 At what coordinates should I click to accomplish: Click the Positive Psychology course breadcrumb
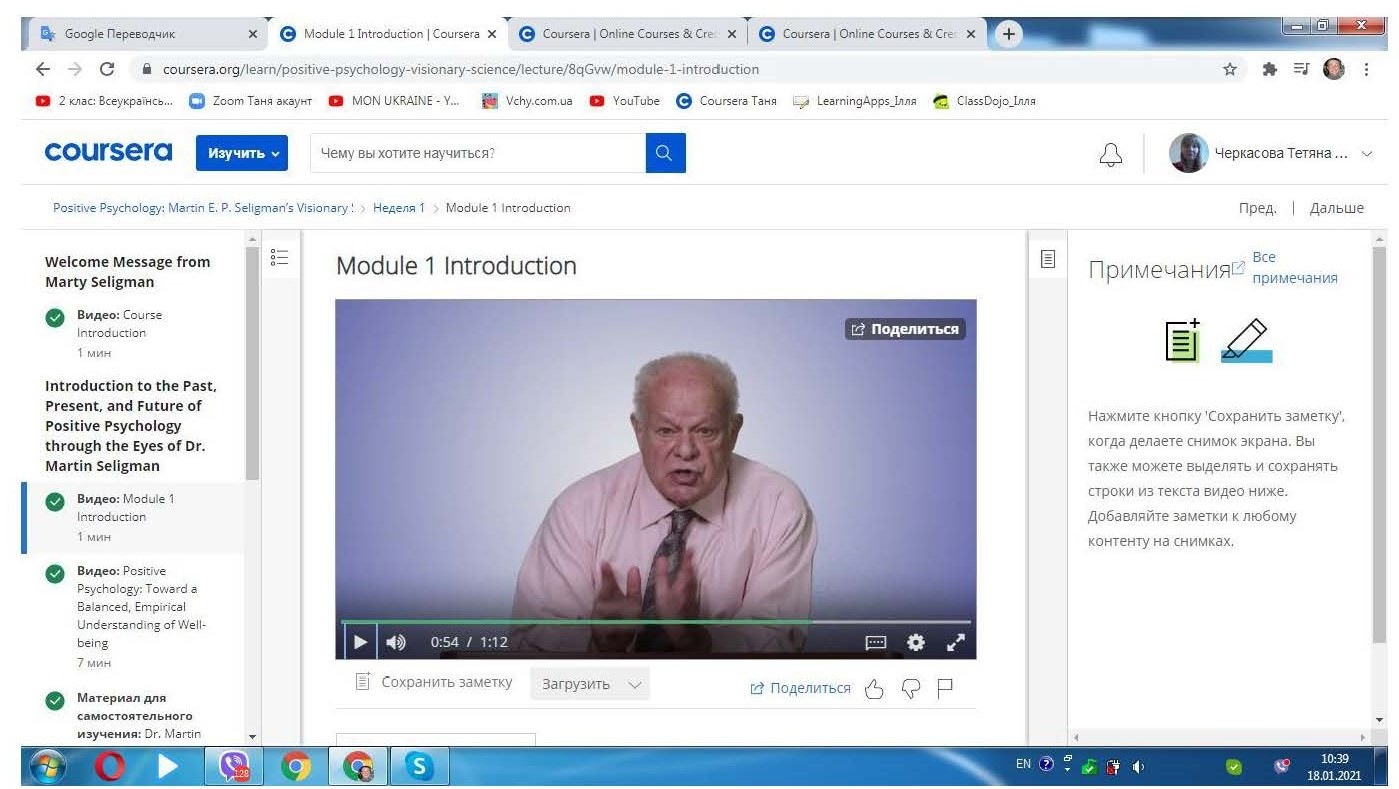[203, 208]
